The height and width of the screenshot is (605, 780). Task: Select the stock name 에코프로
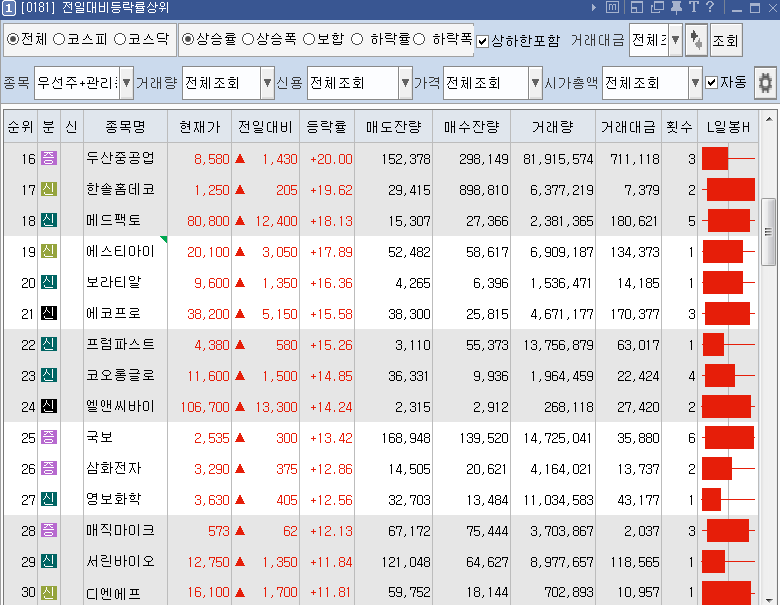click(x=113, y=313)
